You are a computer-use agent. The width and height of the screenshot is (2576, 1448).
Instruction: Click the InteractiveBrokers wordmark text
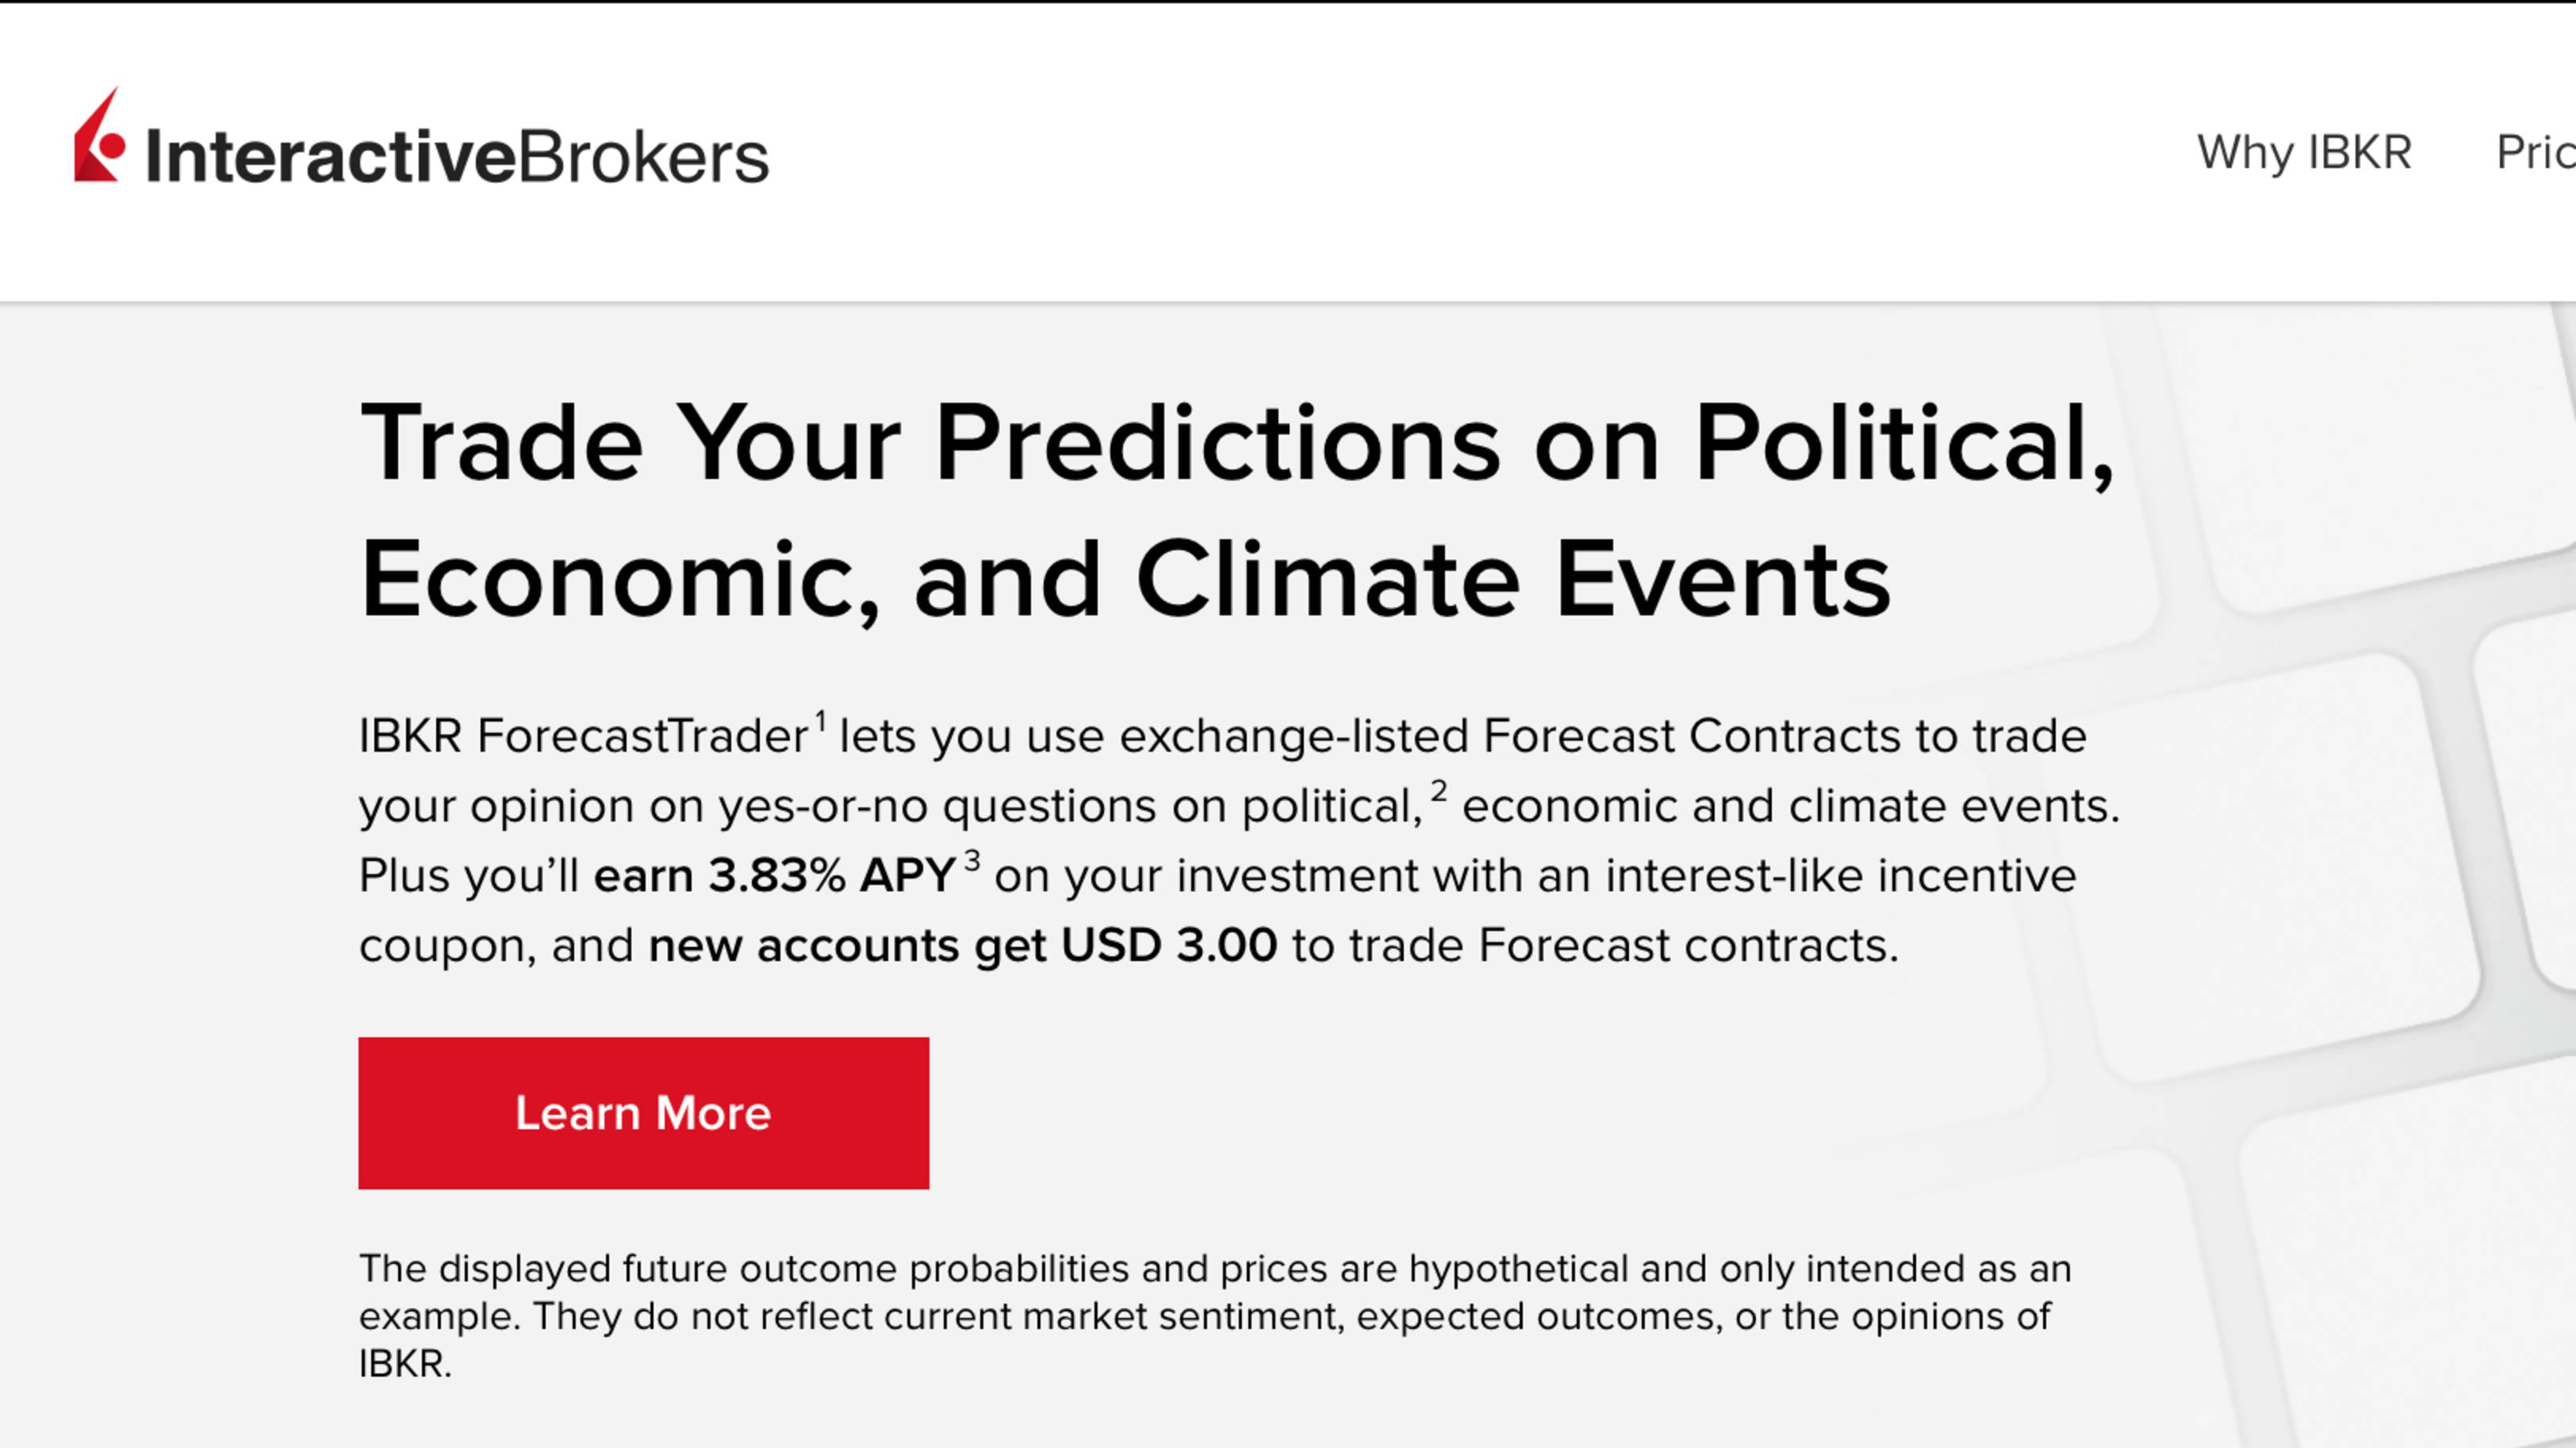(457, 157)
